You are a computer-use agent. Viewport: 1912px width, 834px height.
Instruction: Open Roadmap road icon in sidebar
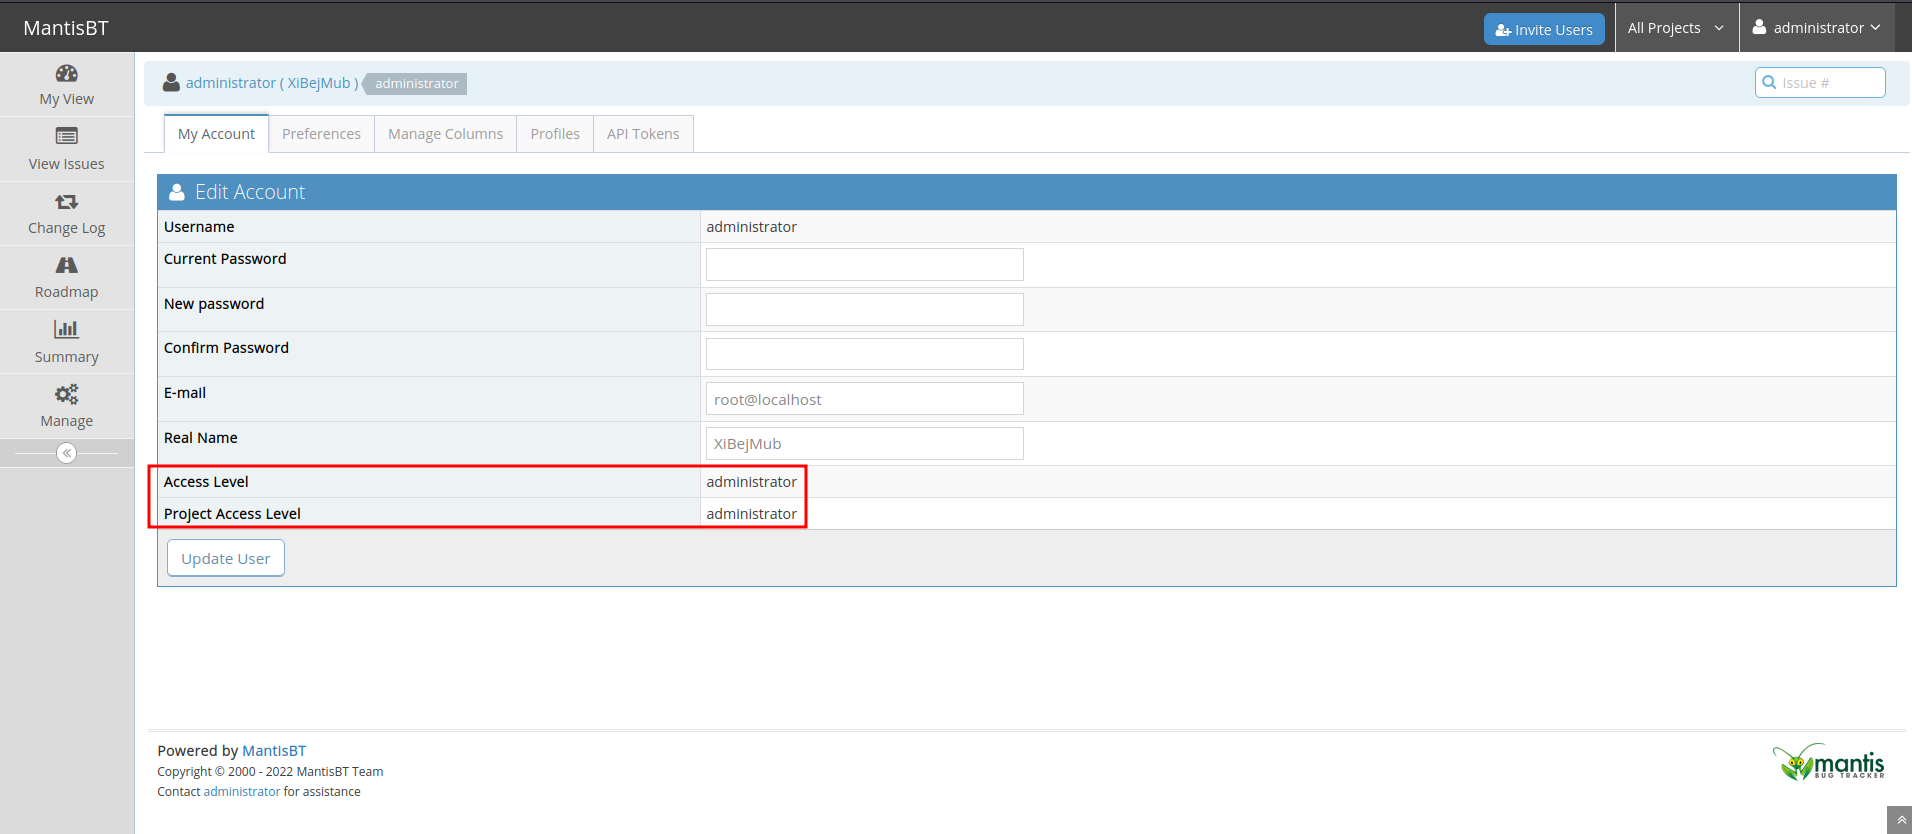tap(67, 265)
